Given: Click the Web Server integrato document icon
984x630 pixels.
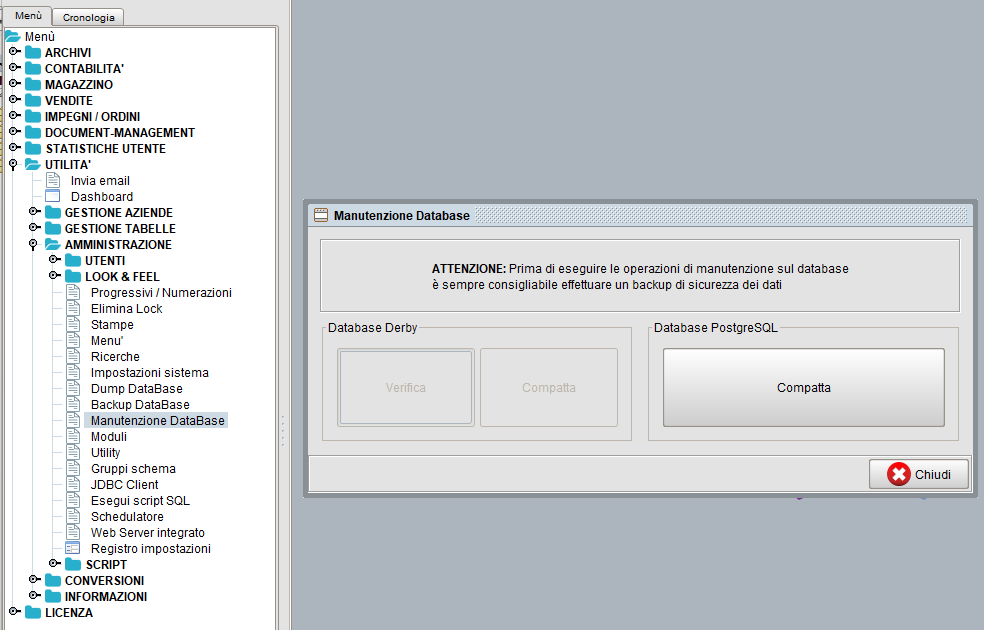Looking at the screenshot, I should (73, 533).
